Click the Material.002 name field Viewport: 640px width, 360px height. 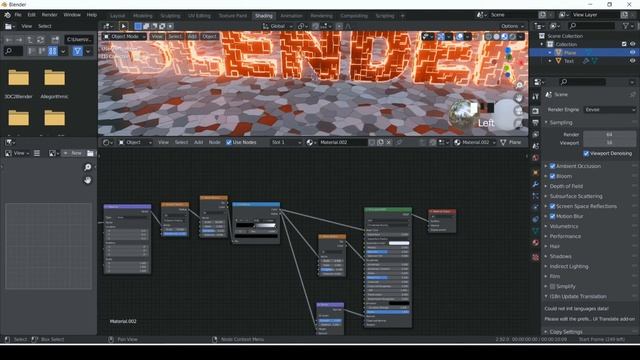pyautogui.click(x=343, y=142)
